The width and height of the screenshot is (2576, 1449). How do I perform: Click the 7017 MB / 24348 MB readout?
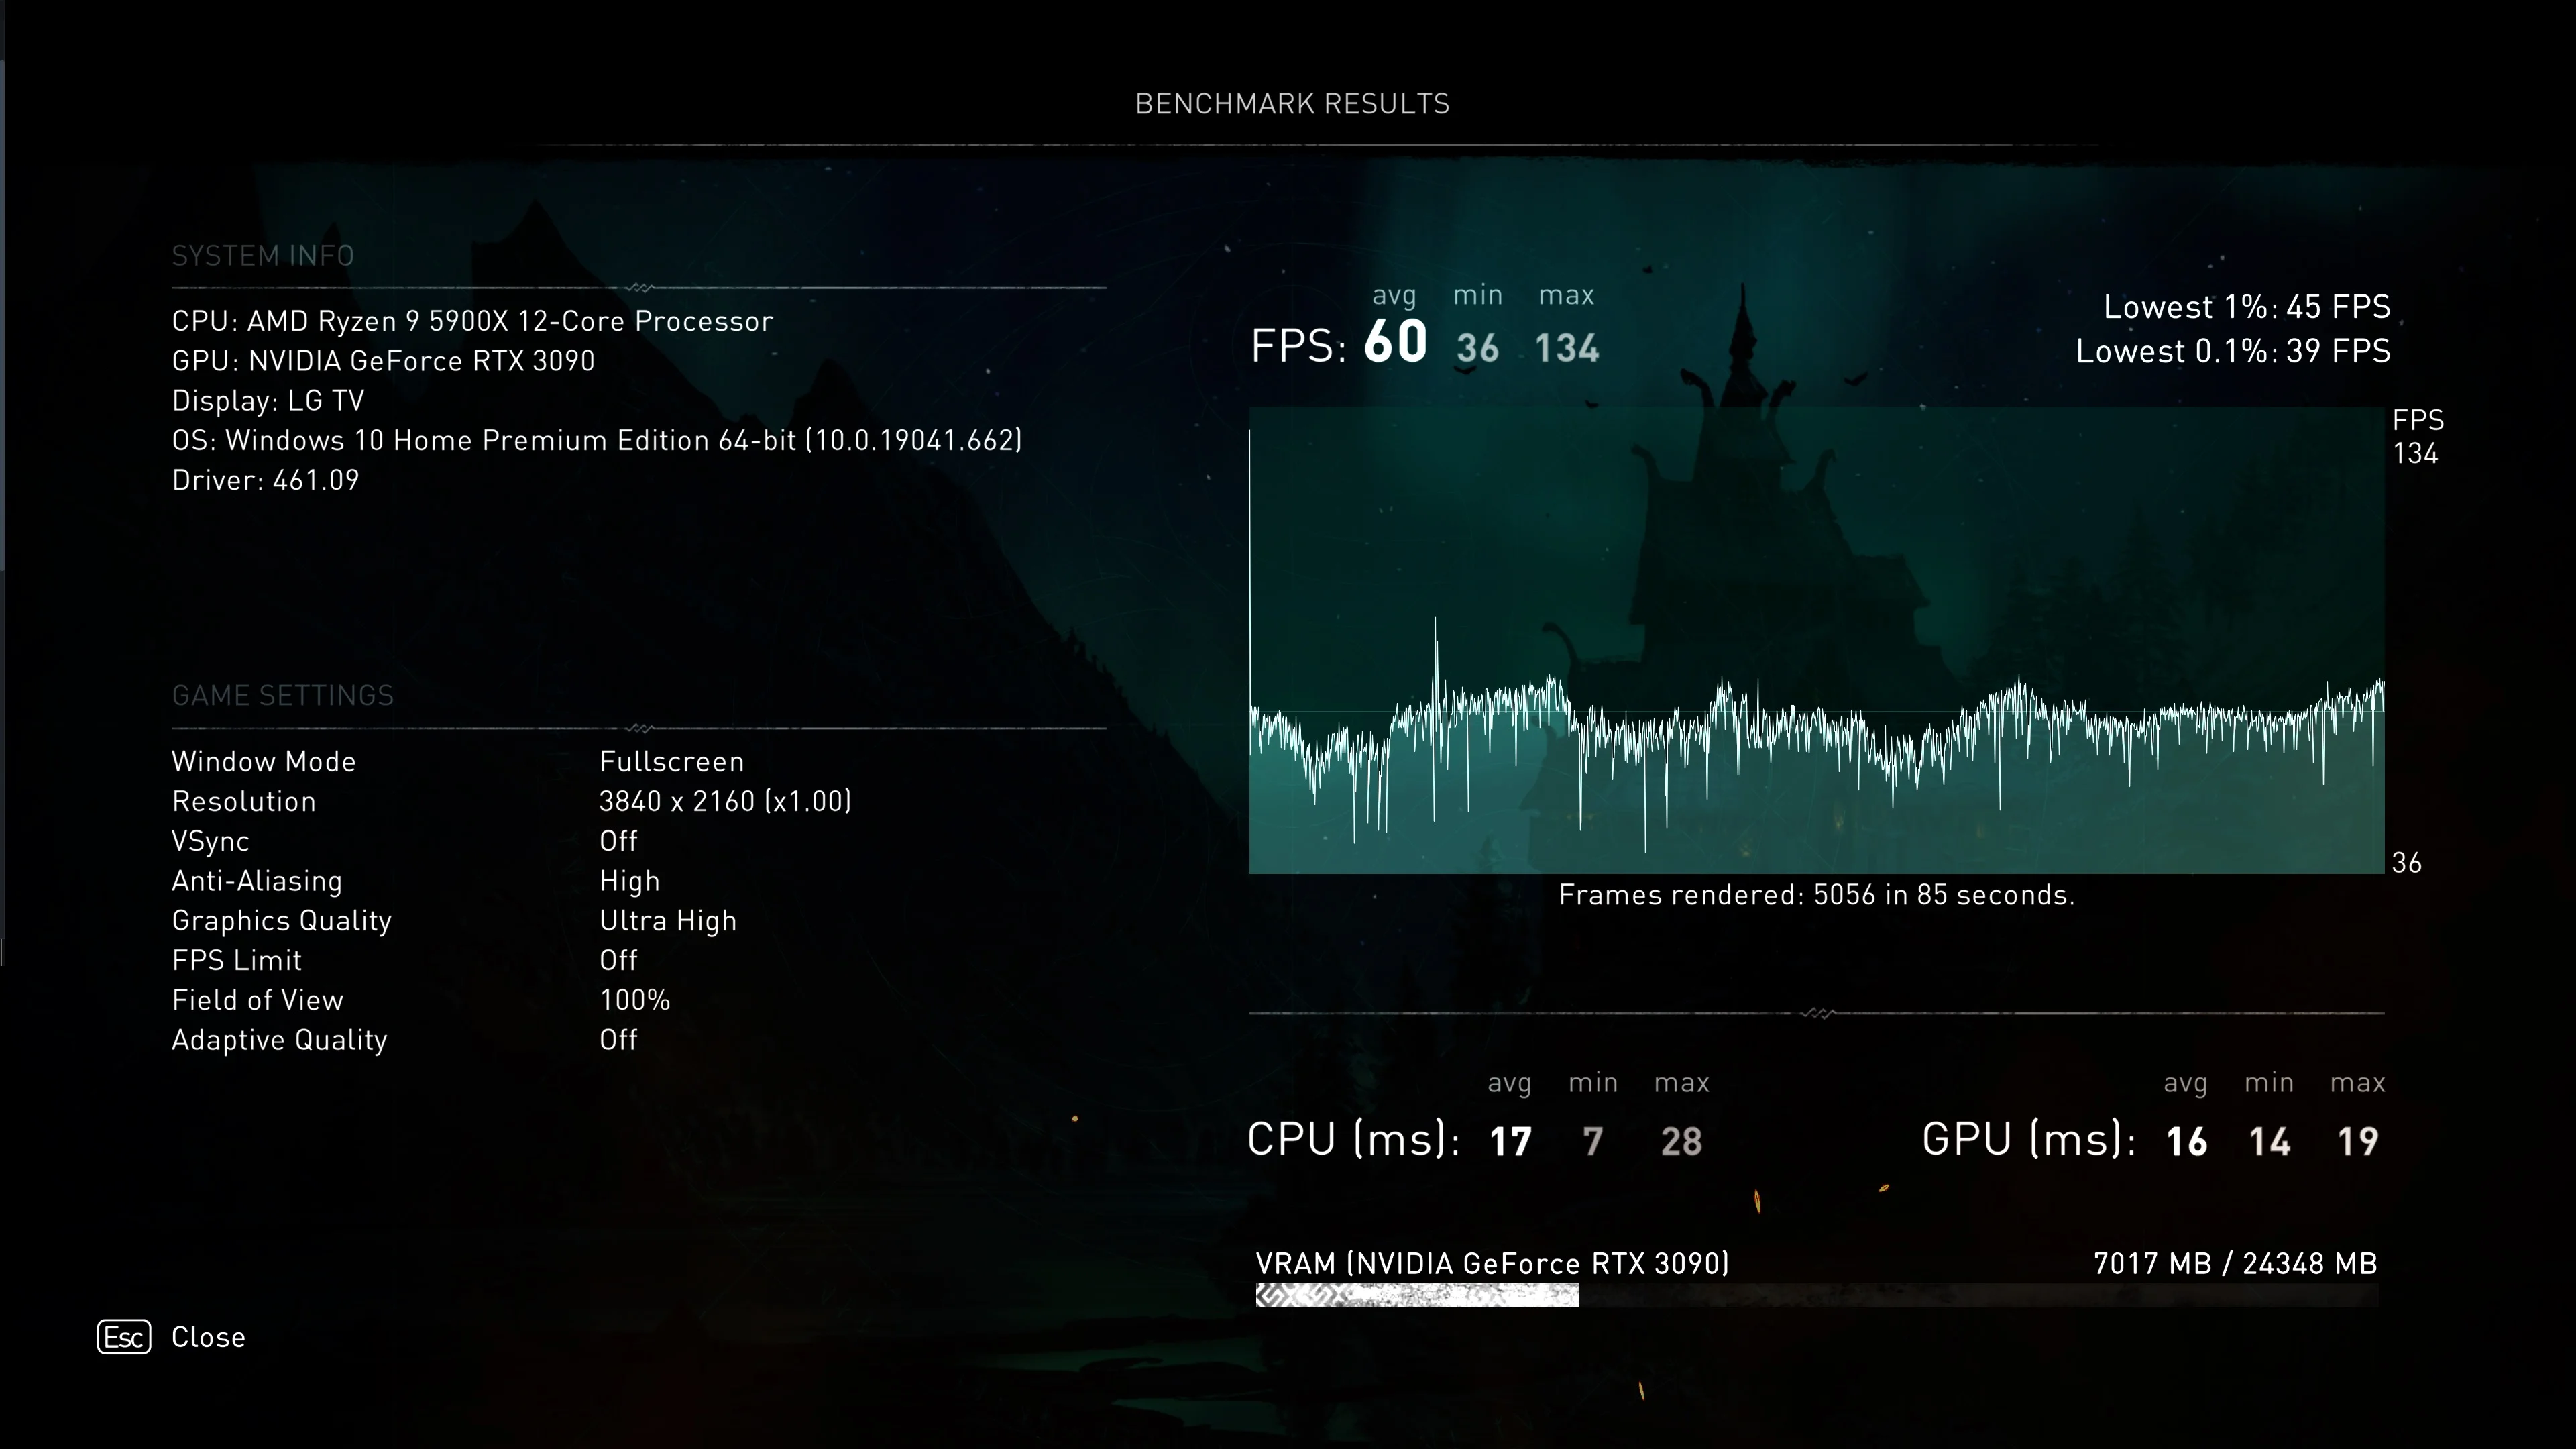[2235, 1264]
